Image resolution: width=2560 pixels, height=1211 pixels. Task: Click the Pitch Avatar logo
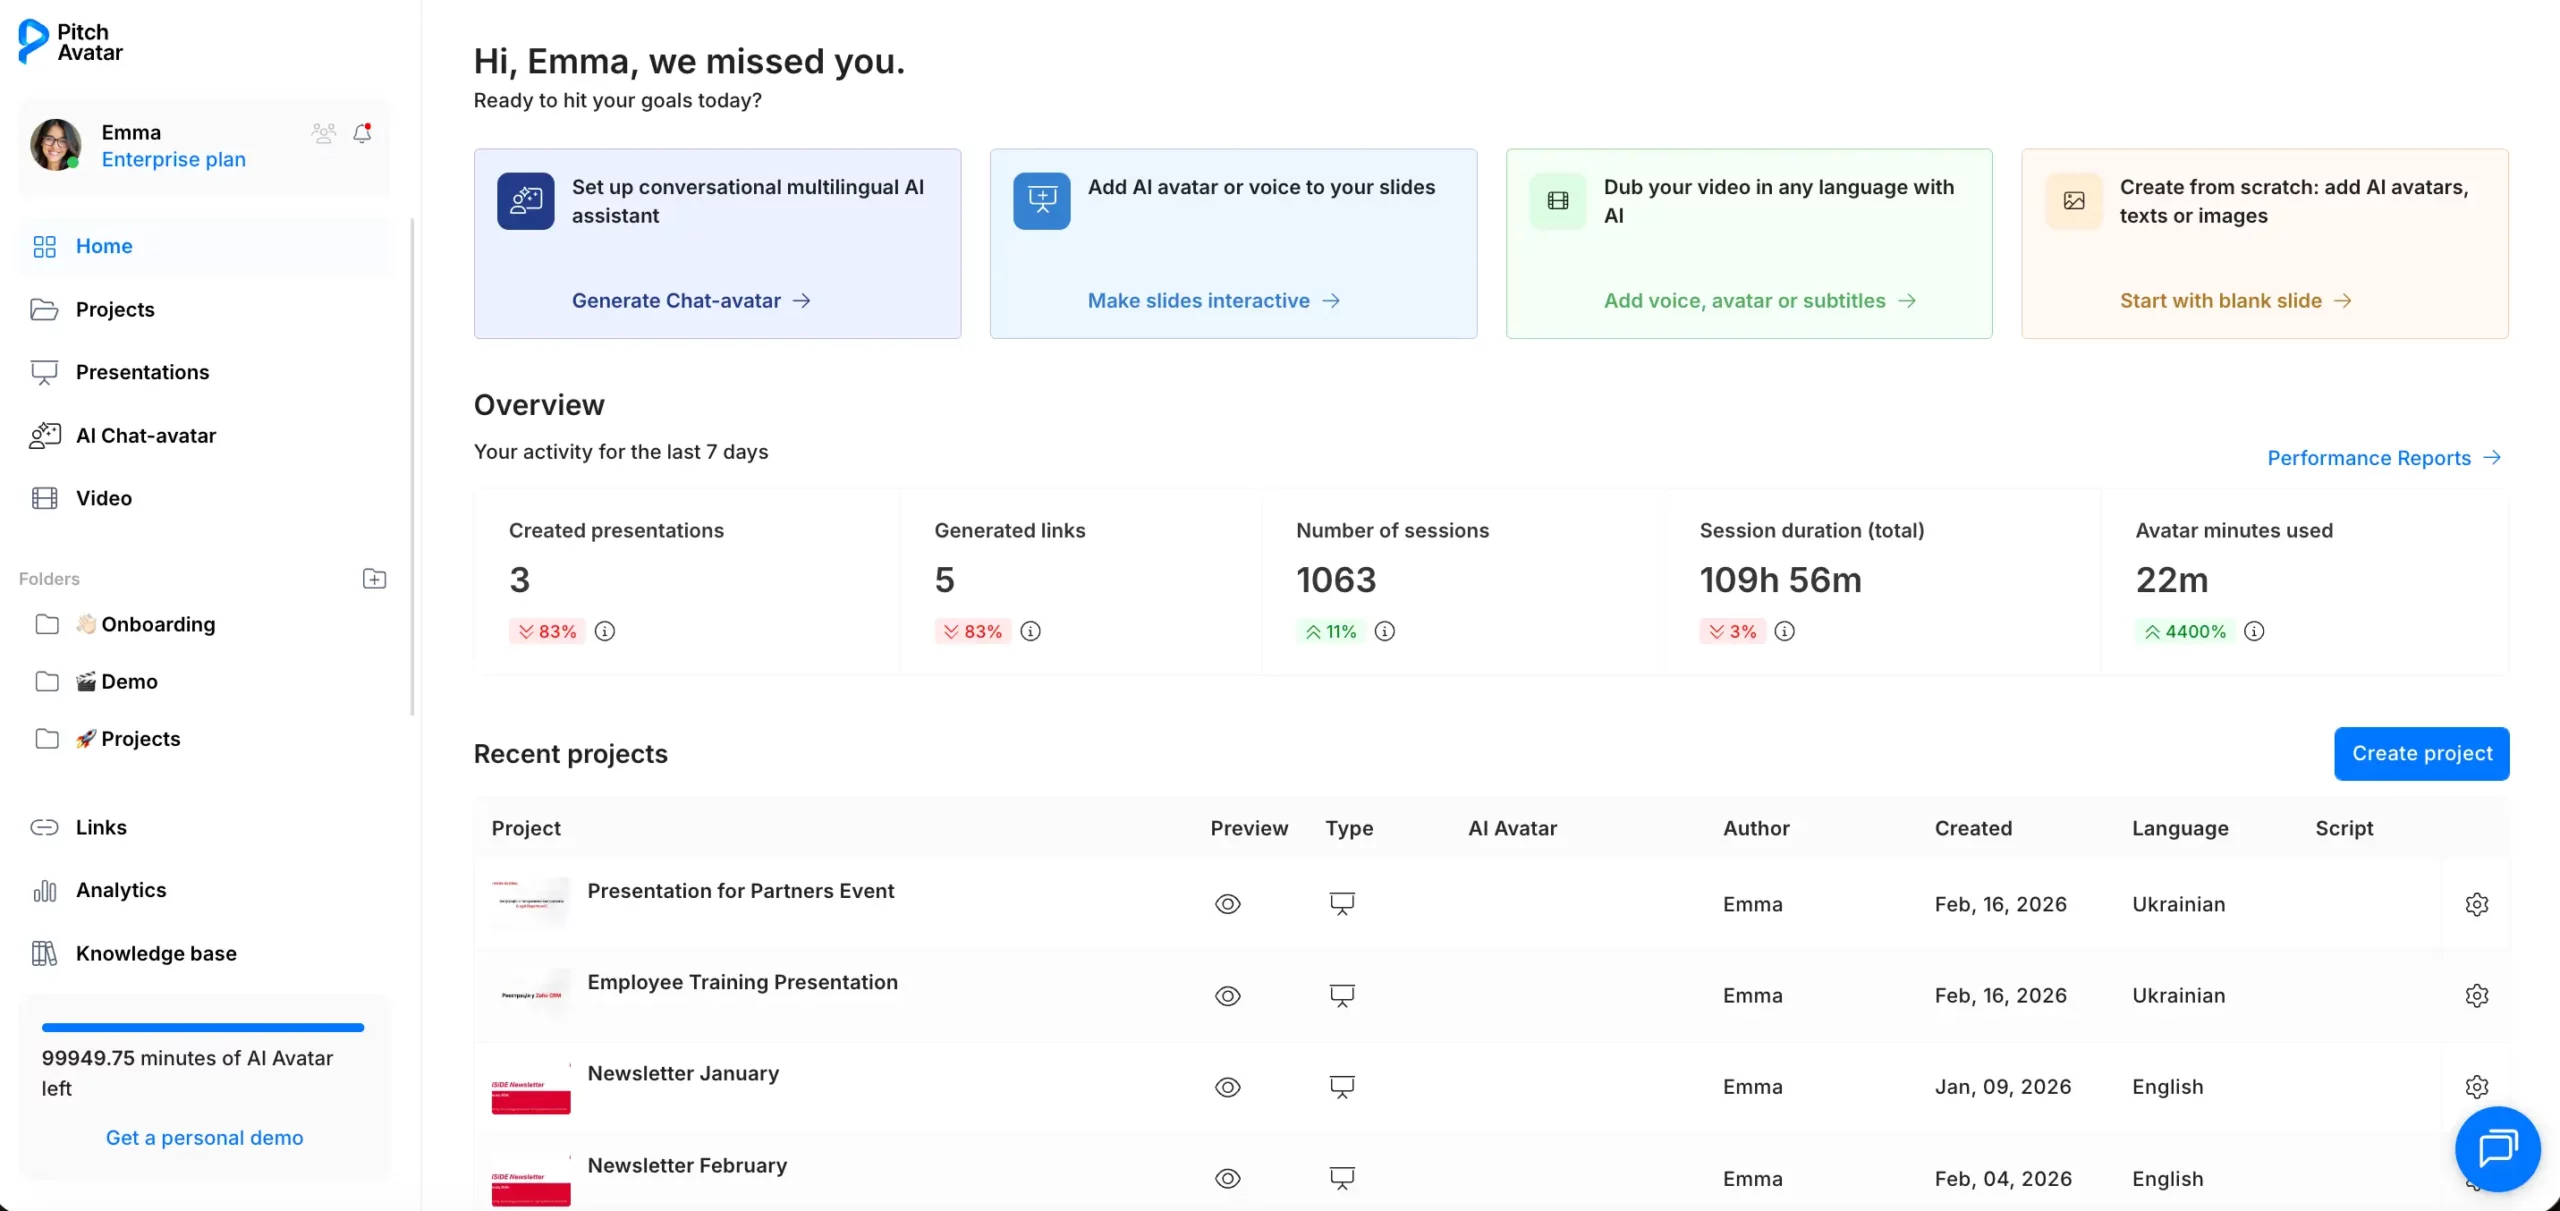point(71,42)
